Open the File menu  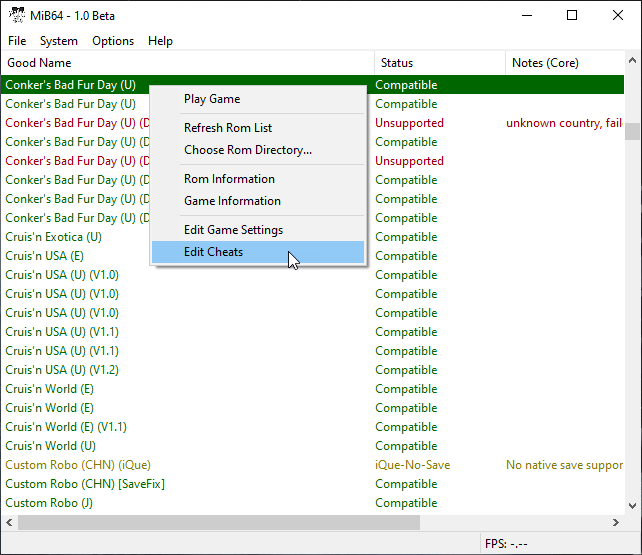pyautogui.click(x=17, y=41)
